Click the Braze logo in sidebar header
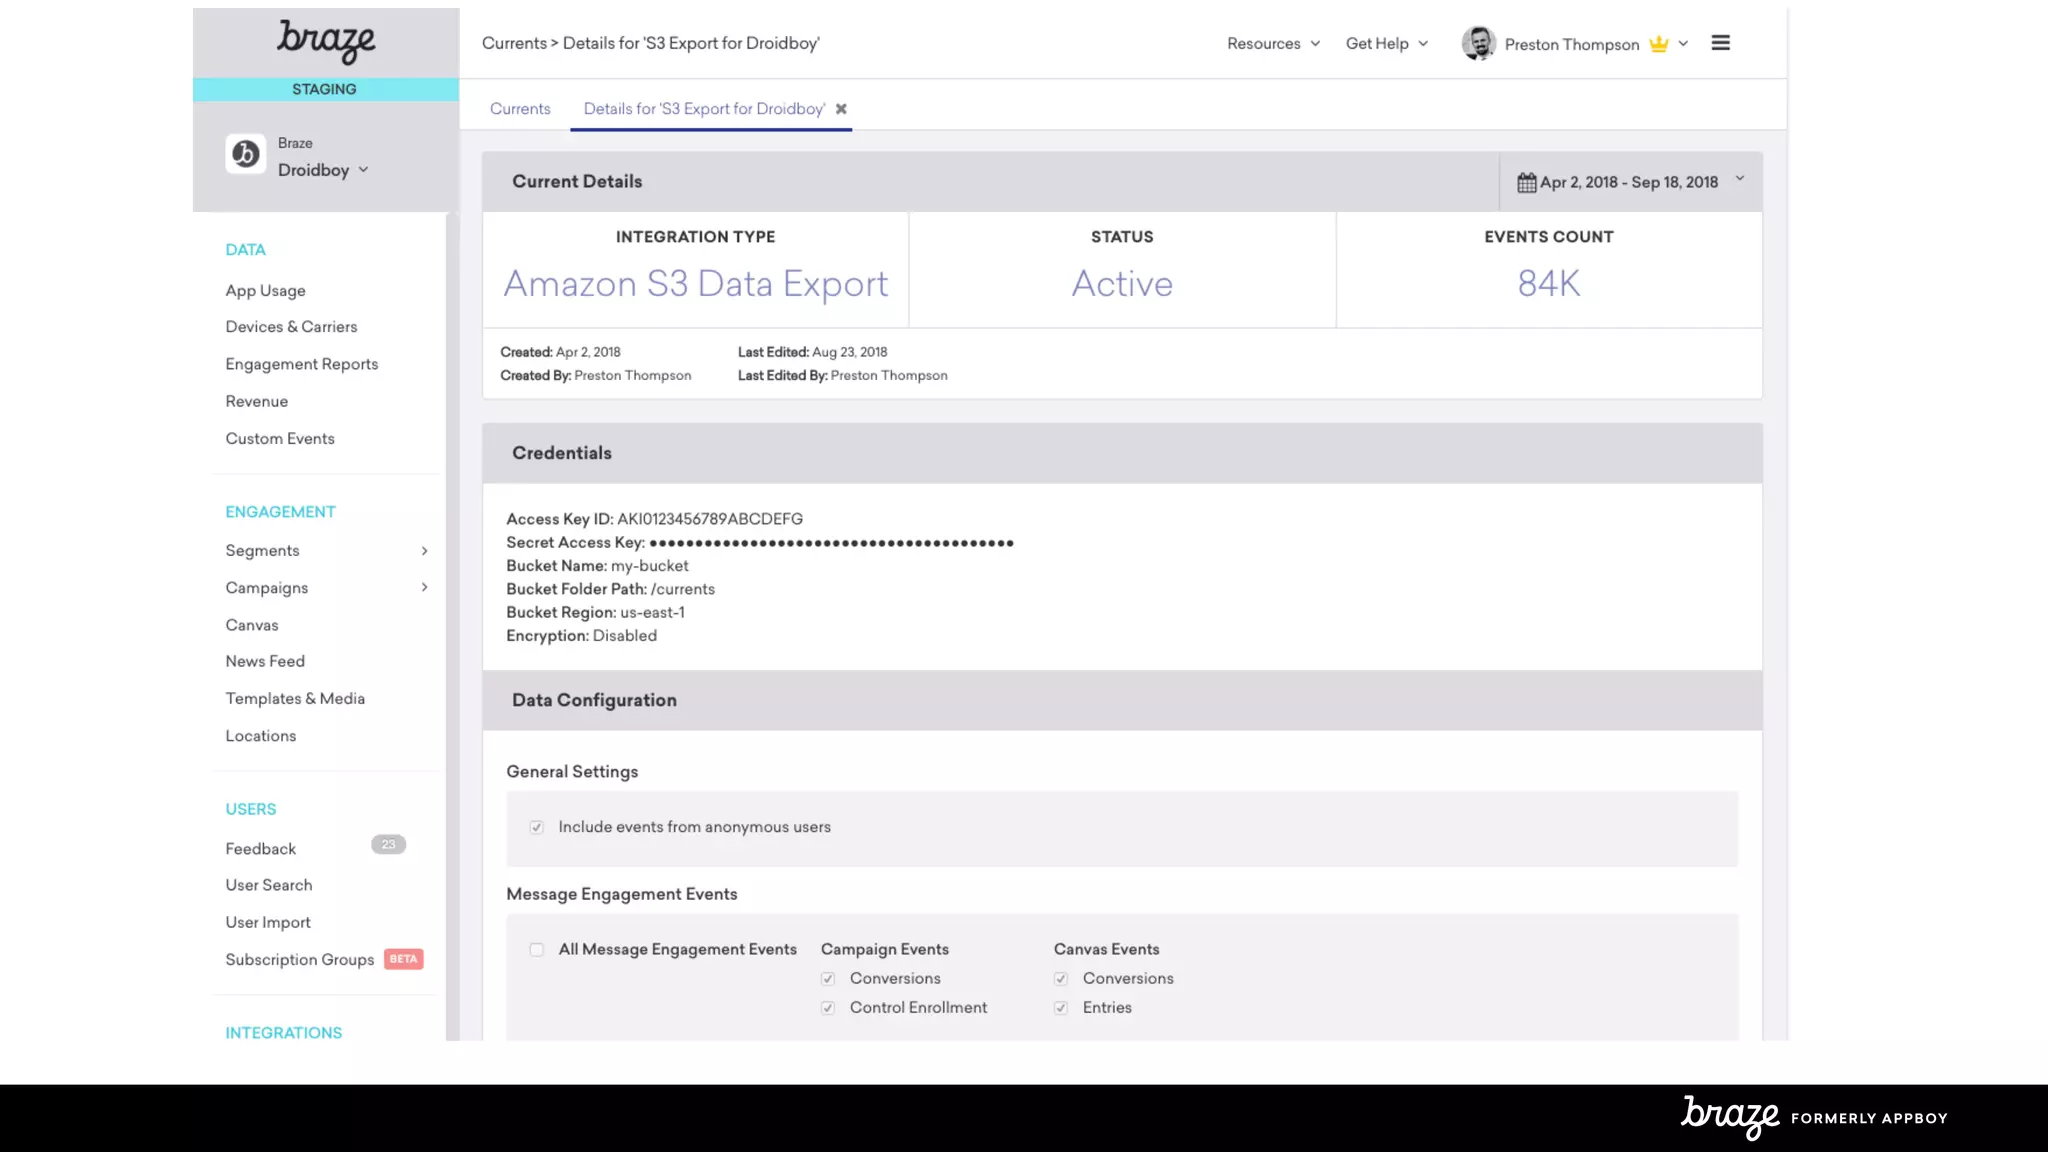 pos(325,42)
